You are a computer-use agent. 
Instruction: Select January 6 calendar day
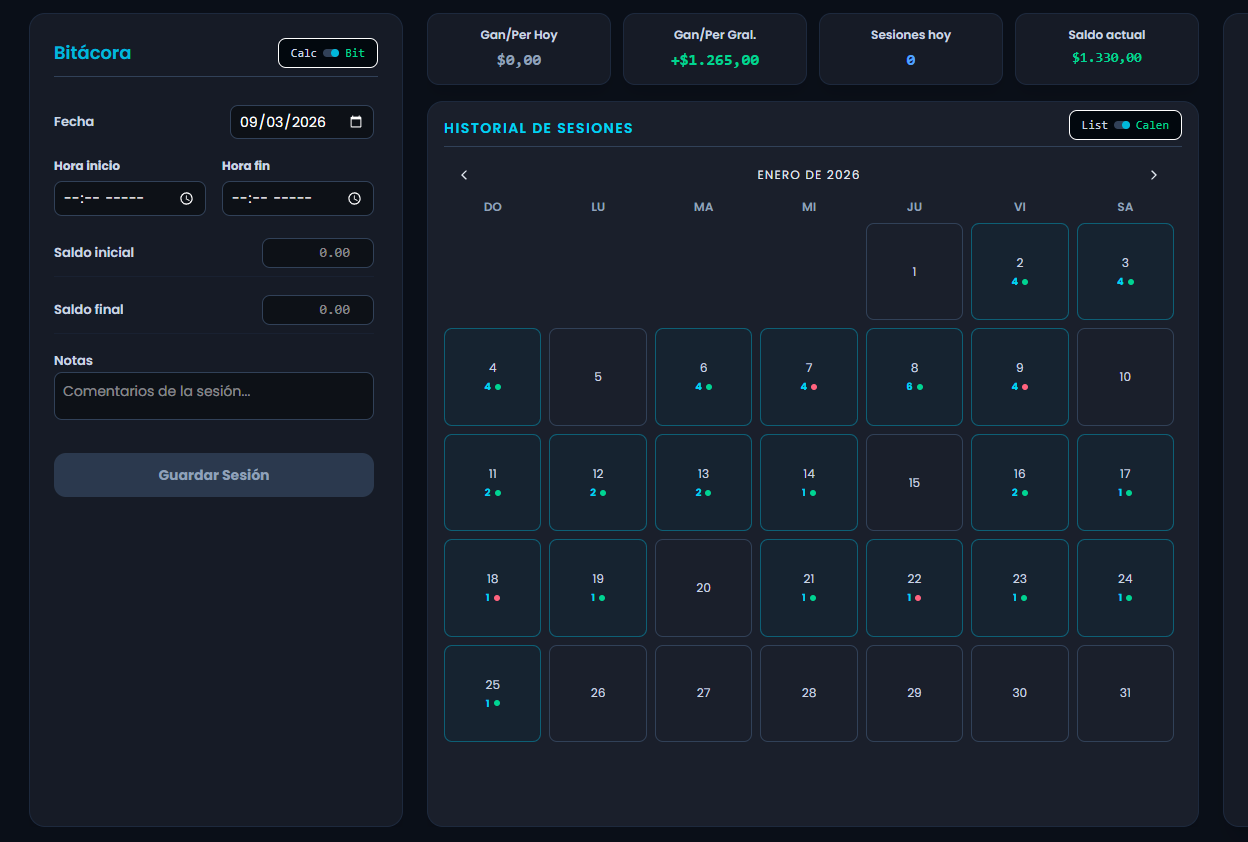pos(703,377)
